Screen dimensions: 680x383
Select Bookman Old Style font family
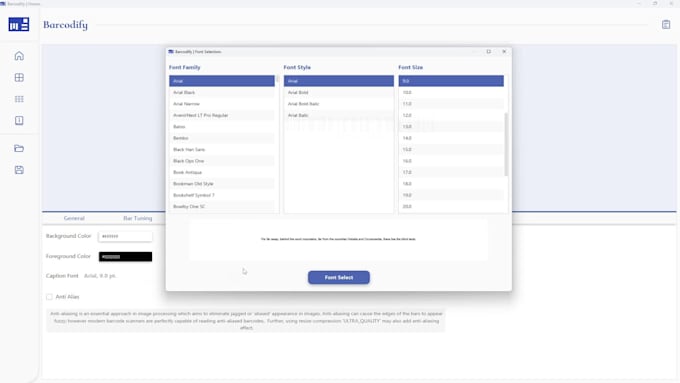(x=222, y=183)
